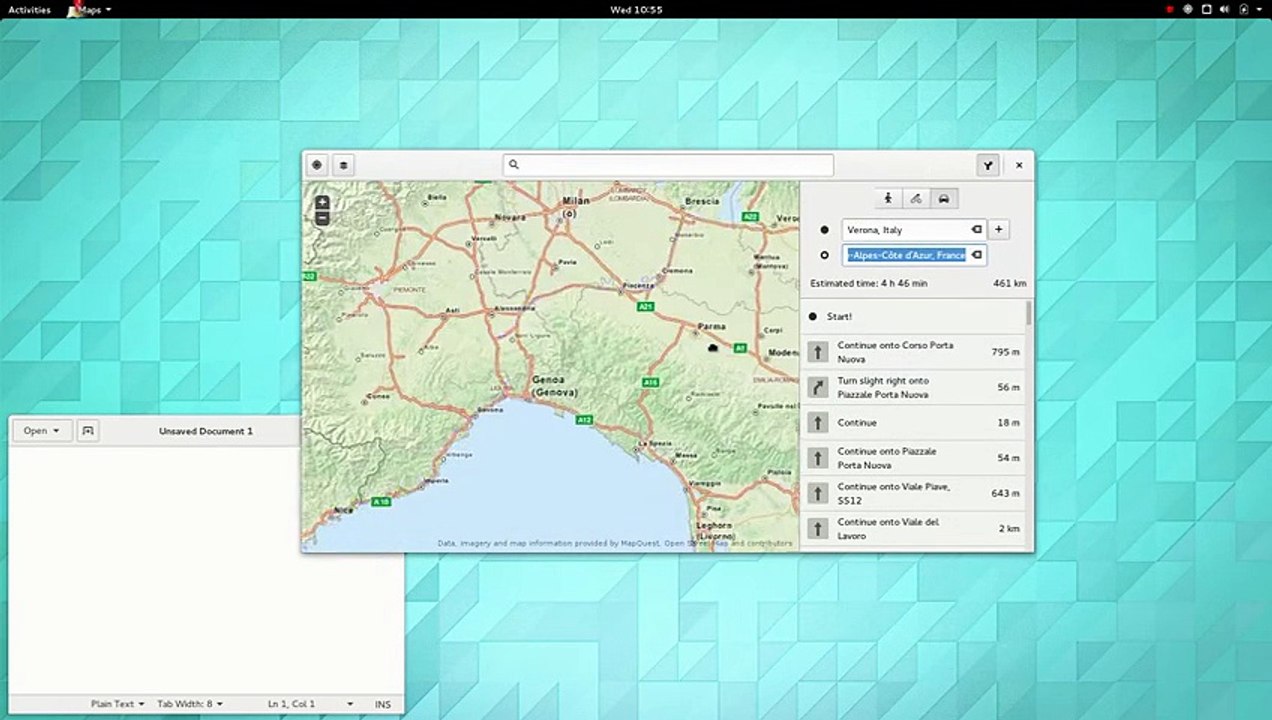Select bicycle route mode
Image resolution: width=1272 pixels, height=720 pixels.
pyautogui.click(x=916, y=198)
